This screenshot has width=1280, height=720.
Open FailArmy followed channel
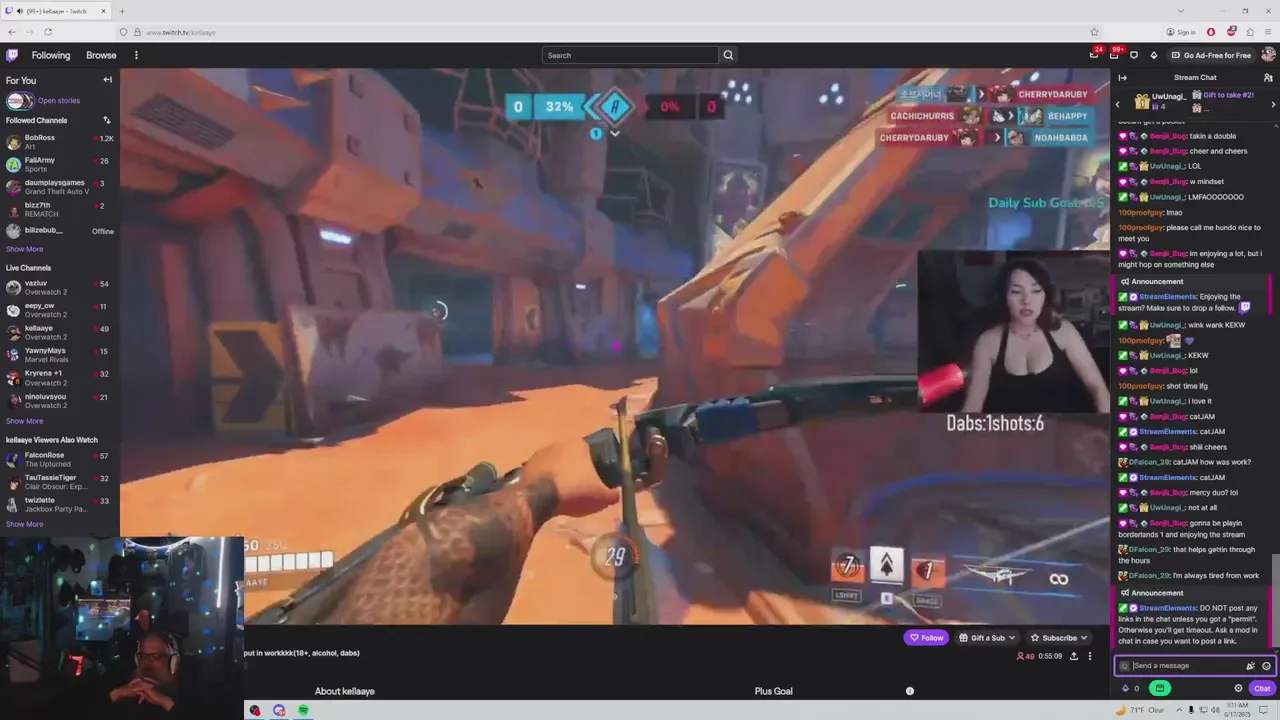60,164
